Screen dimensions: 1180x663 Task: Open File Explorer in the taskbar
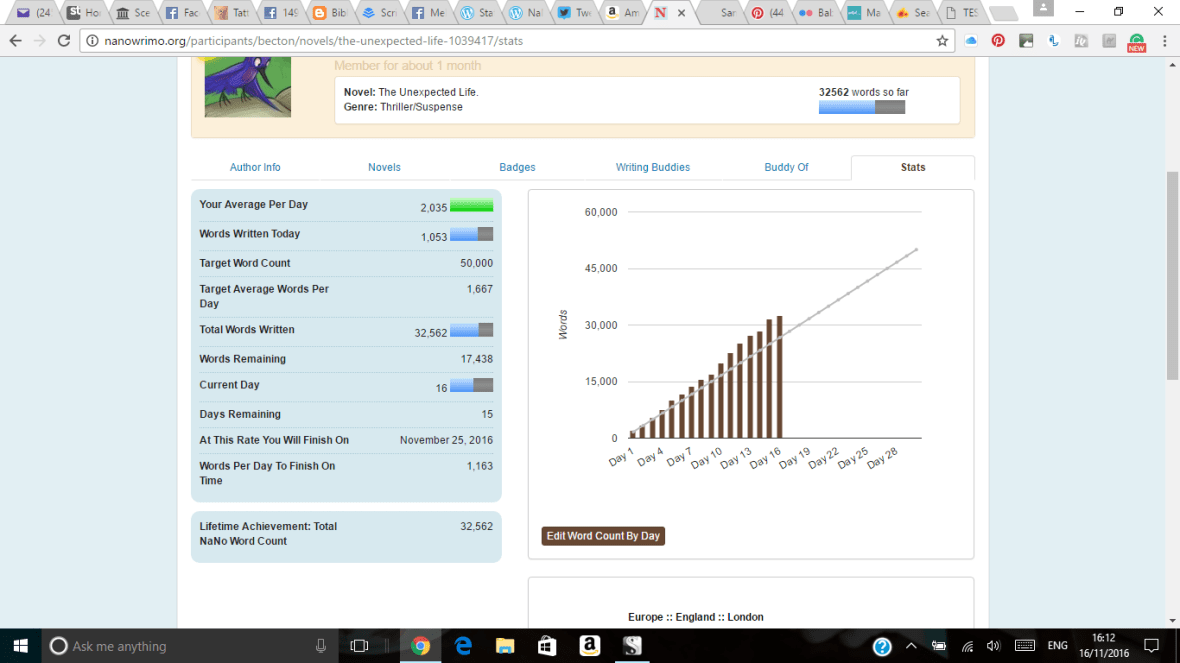tap(505, 646)
